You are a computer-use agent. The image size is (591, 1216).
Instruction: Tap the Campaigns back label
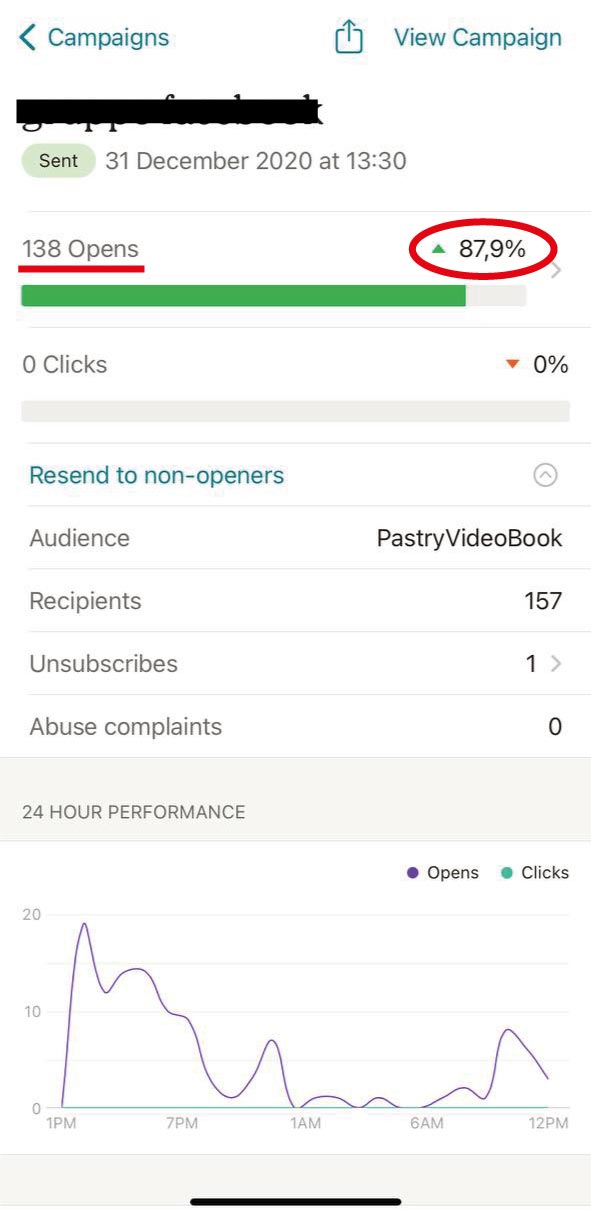pyautogui.click(x=108, y=38)
